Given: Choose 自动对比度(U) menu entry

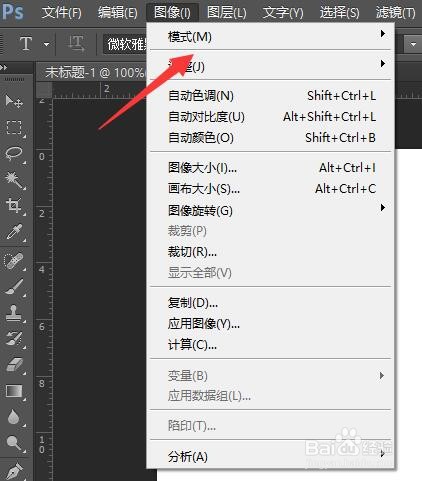Looking at the screenshot, I should click(270, 117).
